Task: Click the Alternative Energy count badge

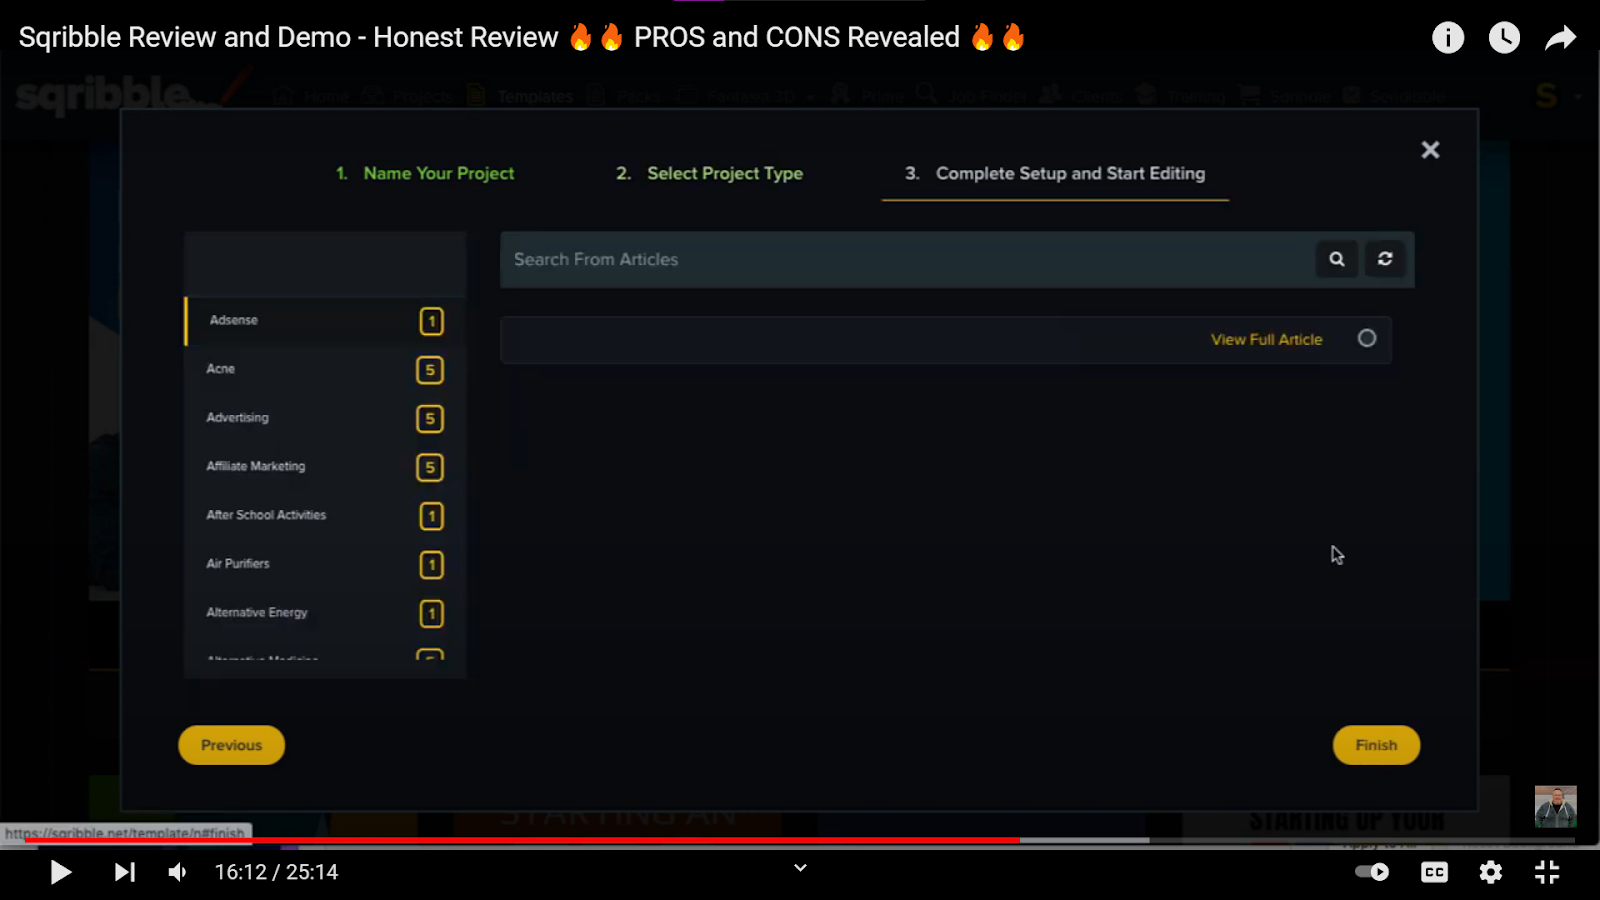Action: click(431, 613)
